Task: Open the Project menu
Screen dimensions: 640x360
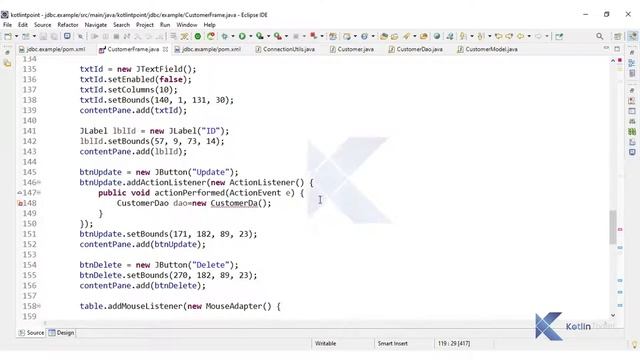Action: pos(145,25)
